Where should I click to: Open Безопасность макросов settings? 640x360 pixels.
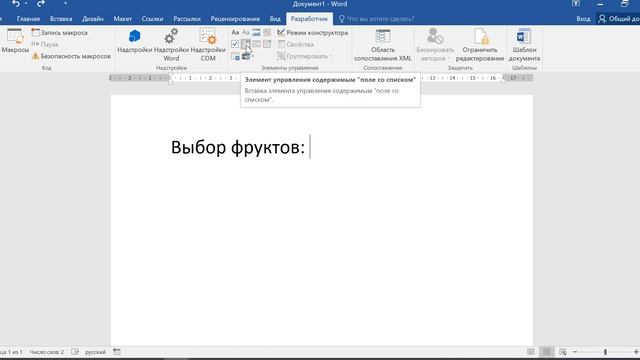tap(71, 56)
